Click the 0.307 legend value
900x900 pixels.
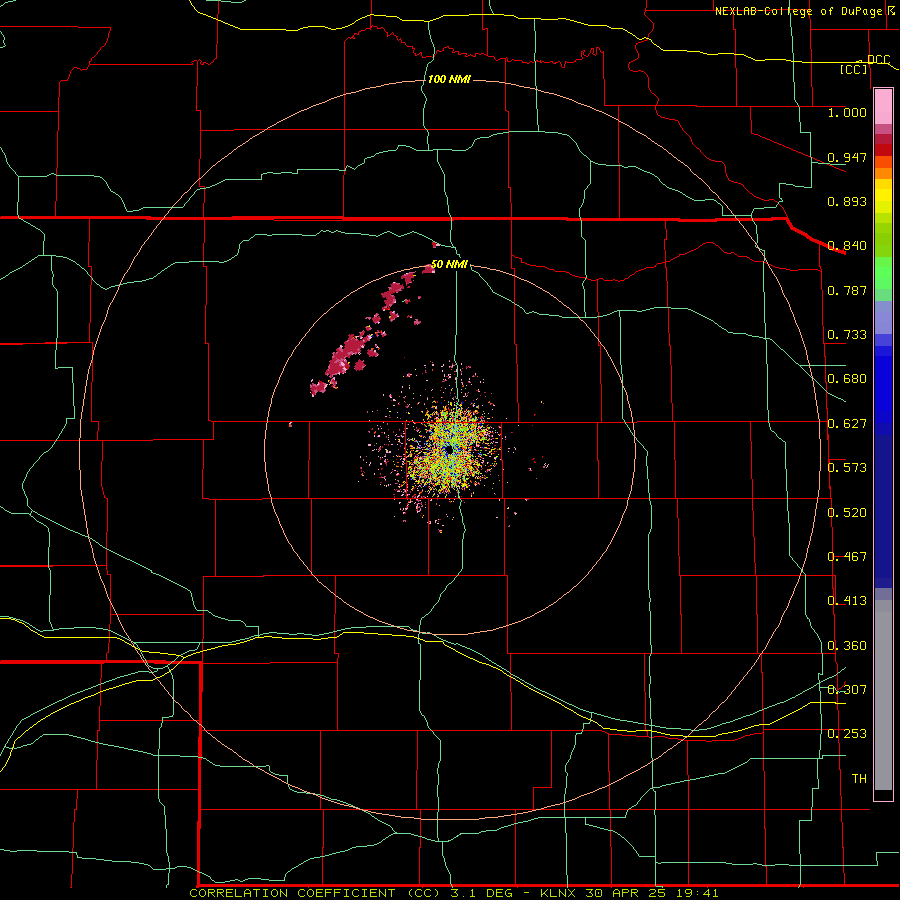(847, 690)
